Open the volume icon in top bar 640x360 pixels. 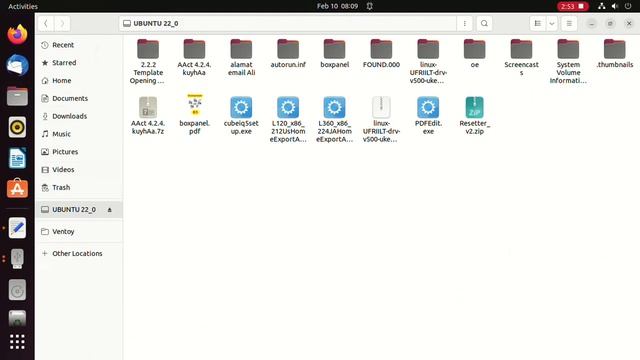[x=615, y=6]
